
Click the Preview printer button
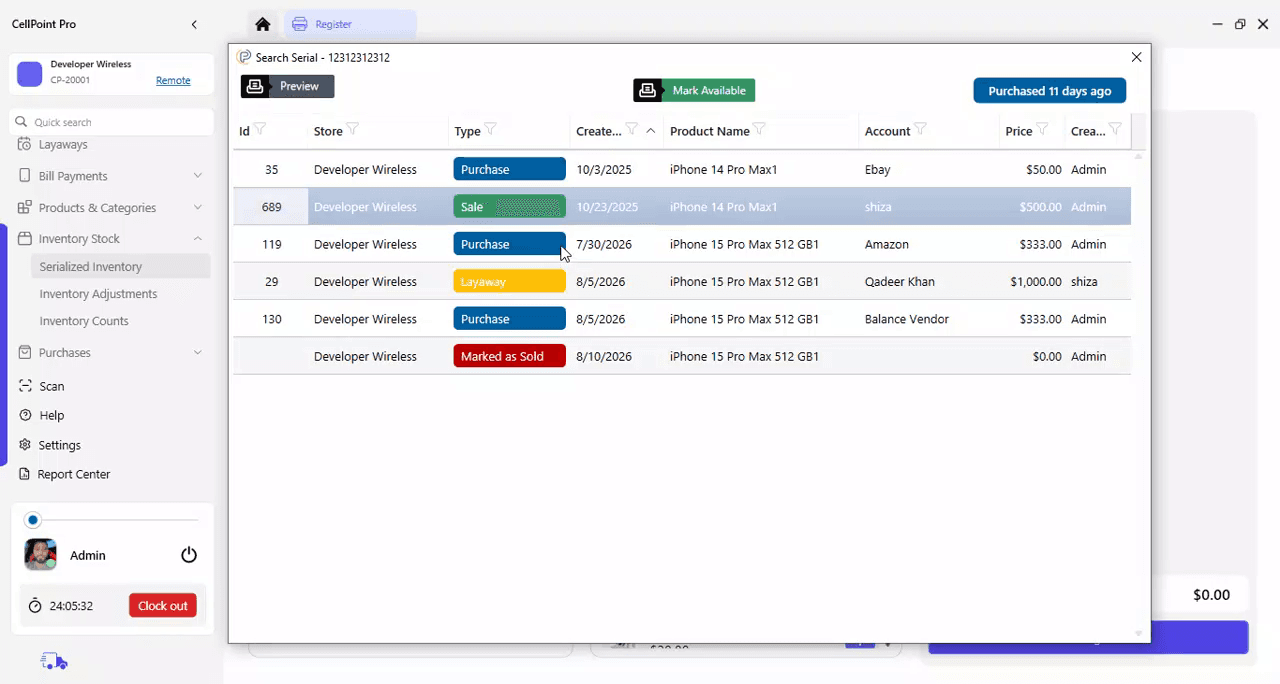[287, 87]
